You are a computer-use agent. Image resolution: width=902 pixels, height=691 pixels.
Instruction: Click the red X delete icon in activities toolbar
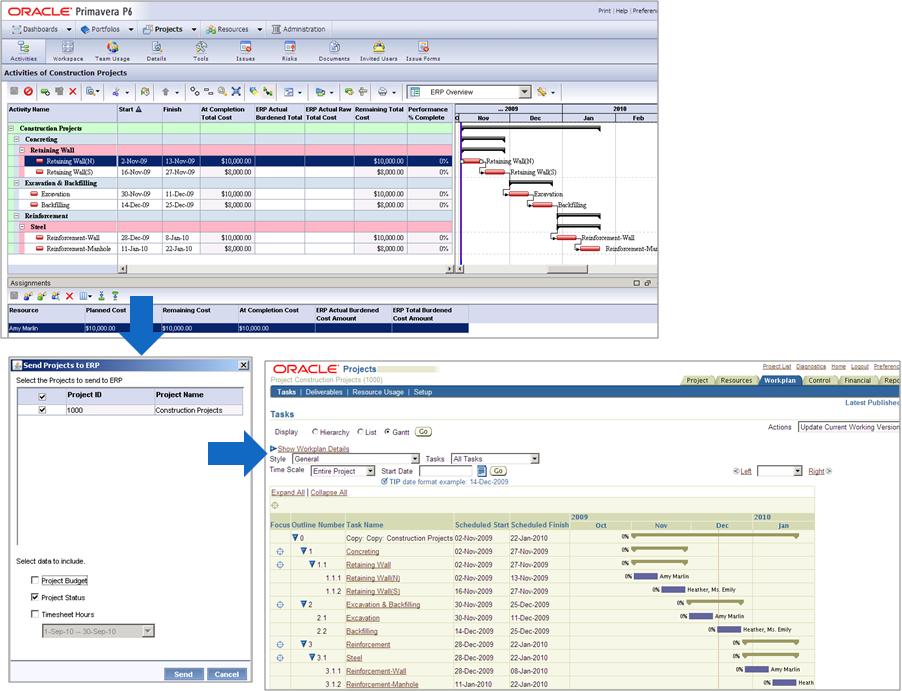coord(72,91)
